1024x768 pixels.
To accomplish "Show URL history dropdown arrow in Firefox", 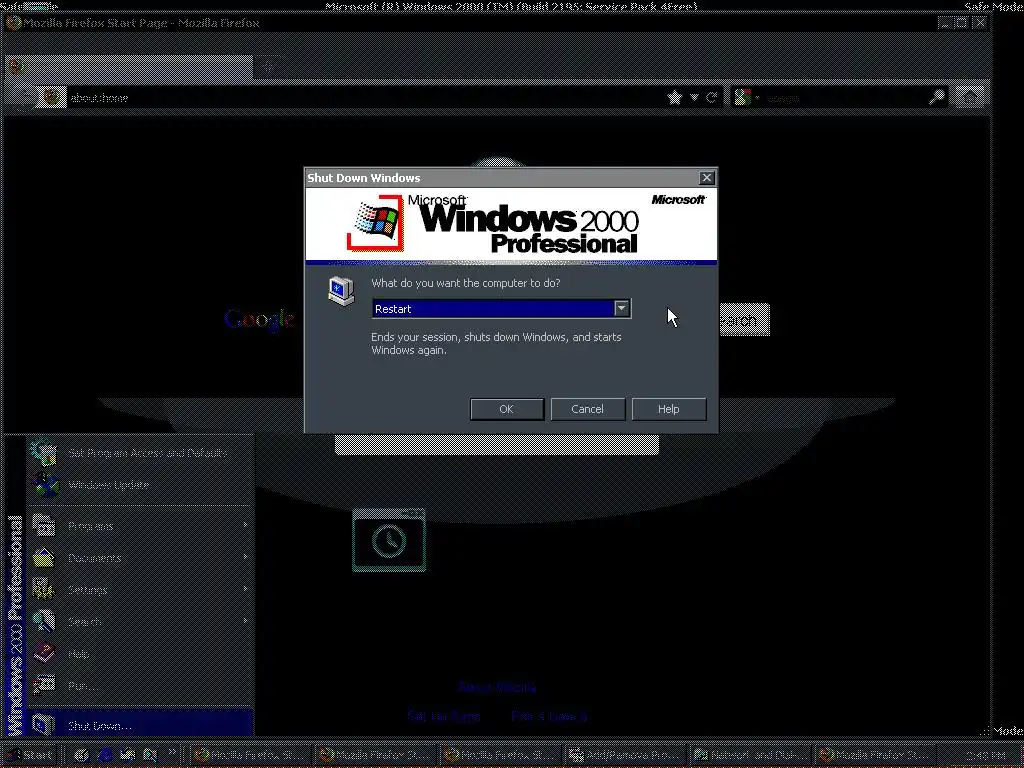I will (x=694, y=97).
